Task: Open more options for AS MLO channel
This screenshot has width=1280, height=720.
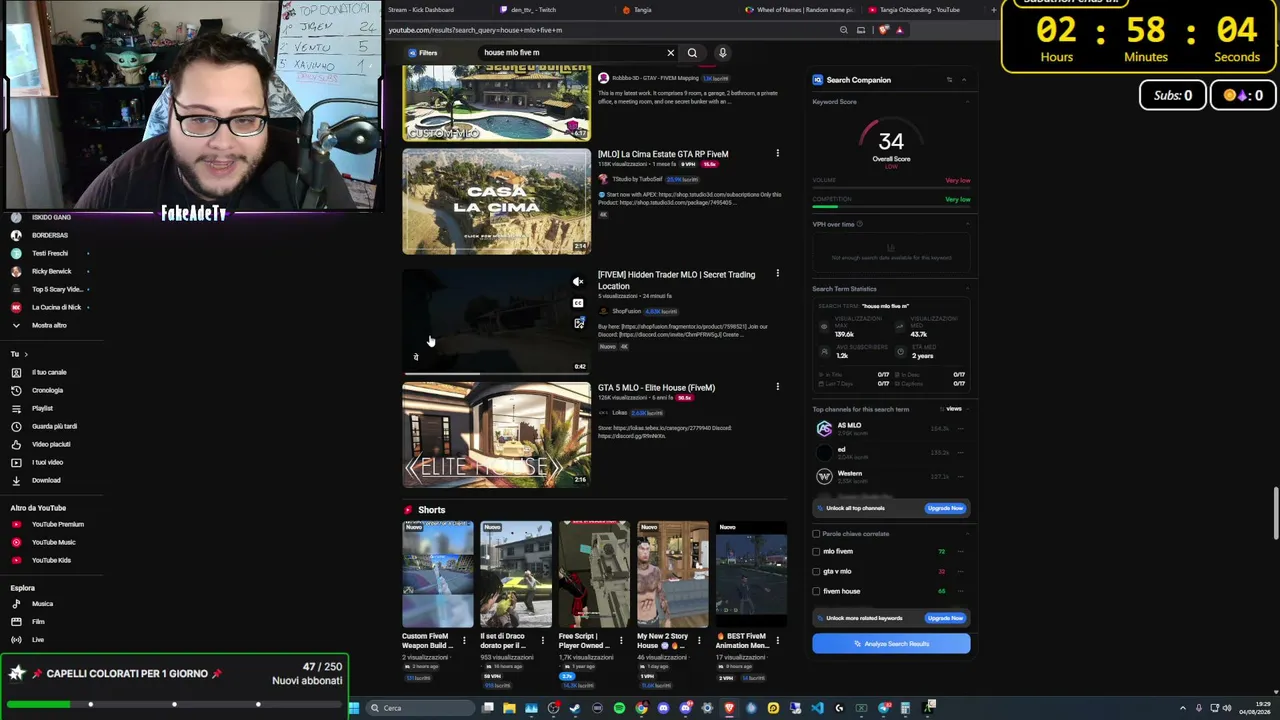Action: (x=961, y=429)
